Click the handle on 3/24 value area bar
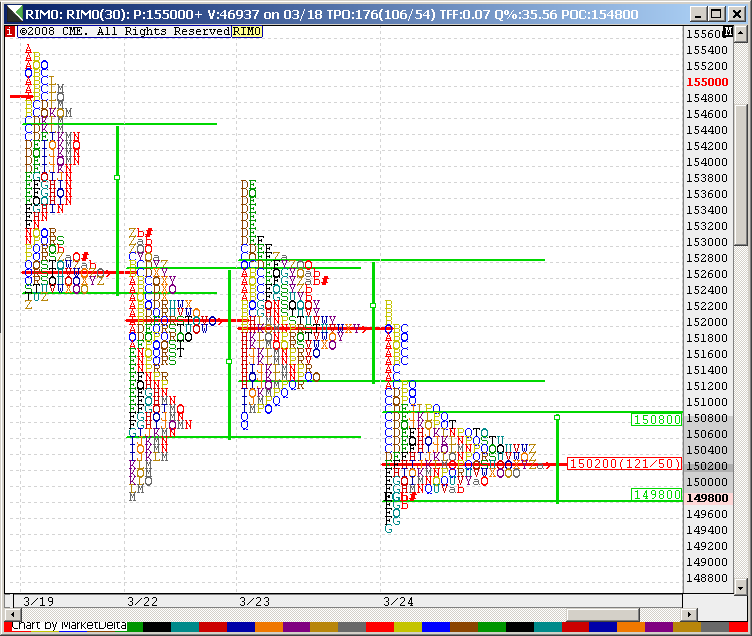This screenshot has width=752, height=636. tap(557, 417)
